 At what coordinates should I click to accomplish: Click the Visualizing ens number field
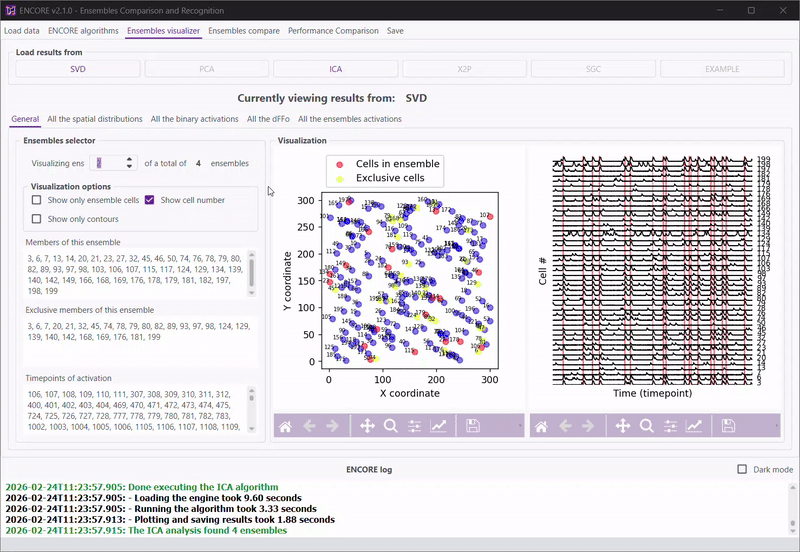tap(107, 163)
